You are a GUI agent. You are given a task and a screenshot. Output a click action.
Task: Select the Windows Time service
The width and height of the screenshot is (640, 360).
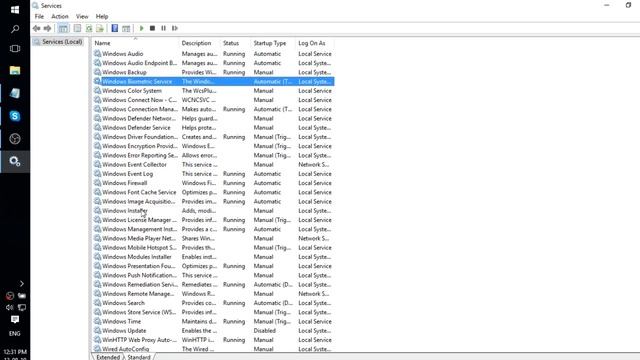tap(213, 321)
